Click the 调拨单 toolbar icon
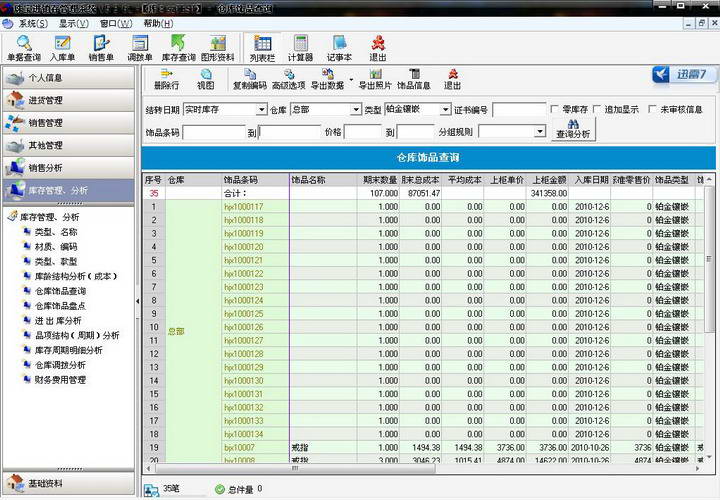Viewport: 720px width, 500px height. (140, 48)
